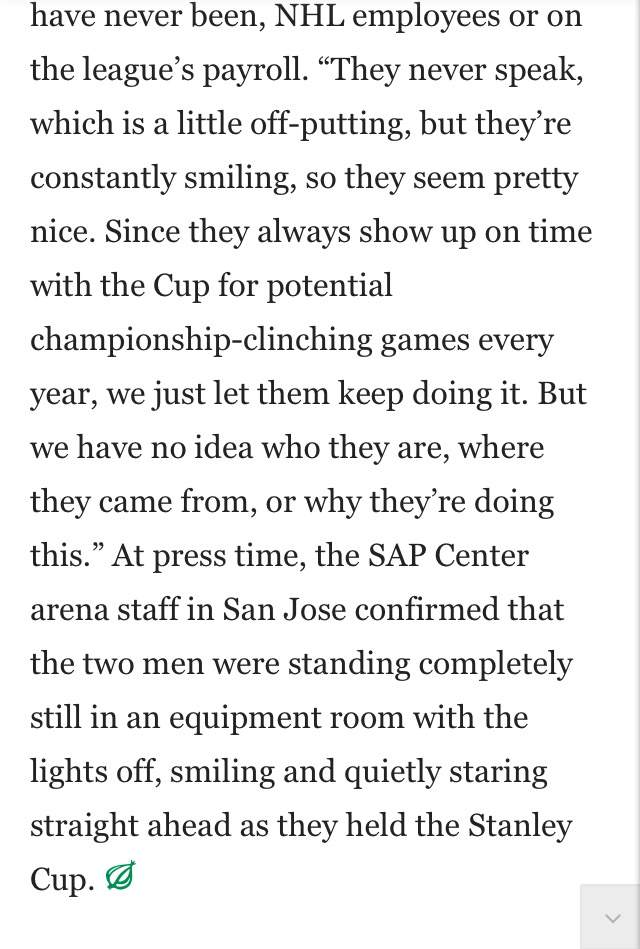Click the phrase 'league's payroll'

pyautogui.click(x=191, y=70)
